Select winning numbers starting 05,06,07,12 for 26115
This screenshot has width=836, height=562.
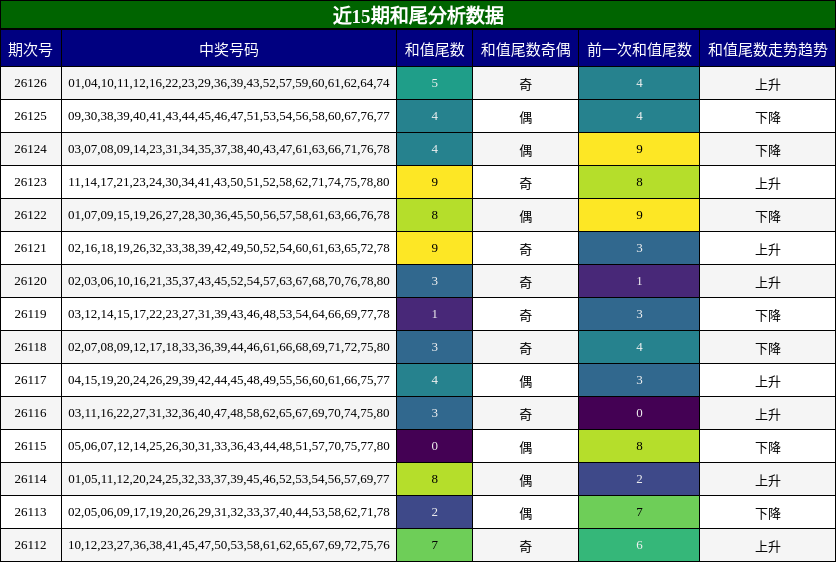229,446
